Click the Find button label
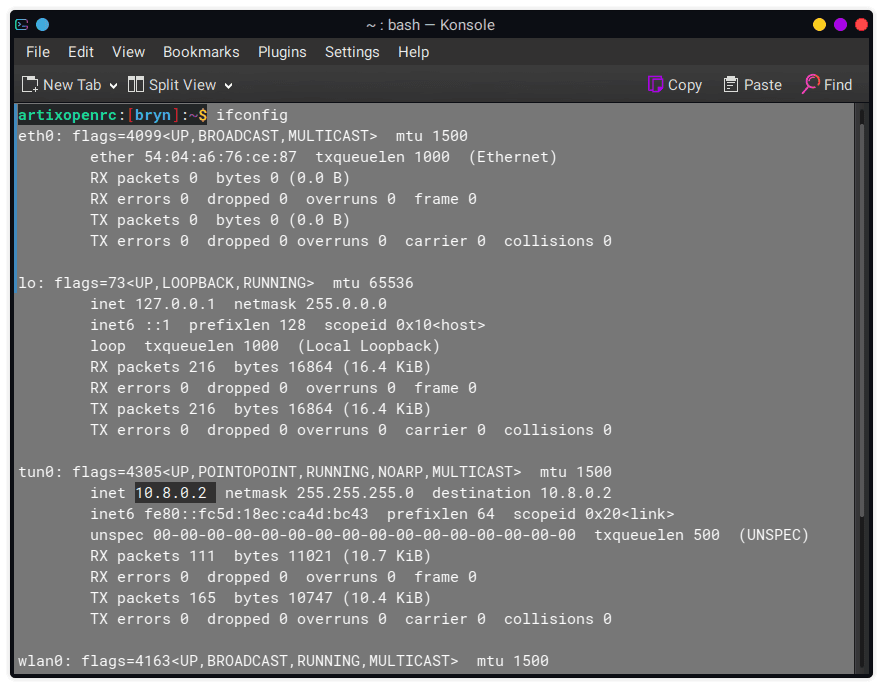 click(x=838, y=85)
